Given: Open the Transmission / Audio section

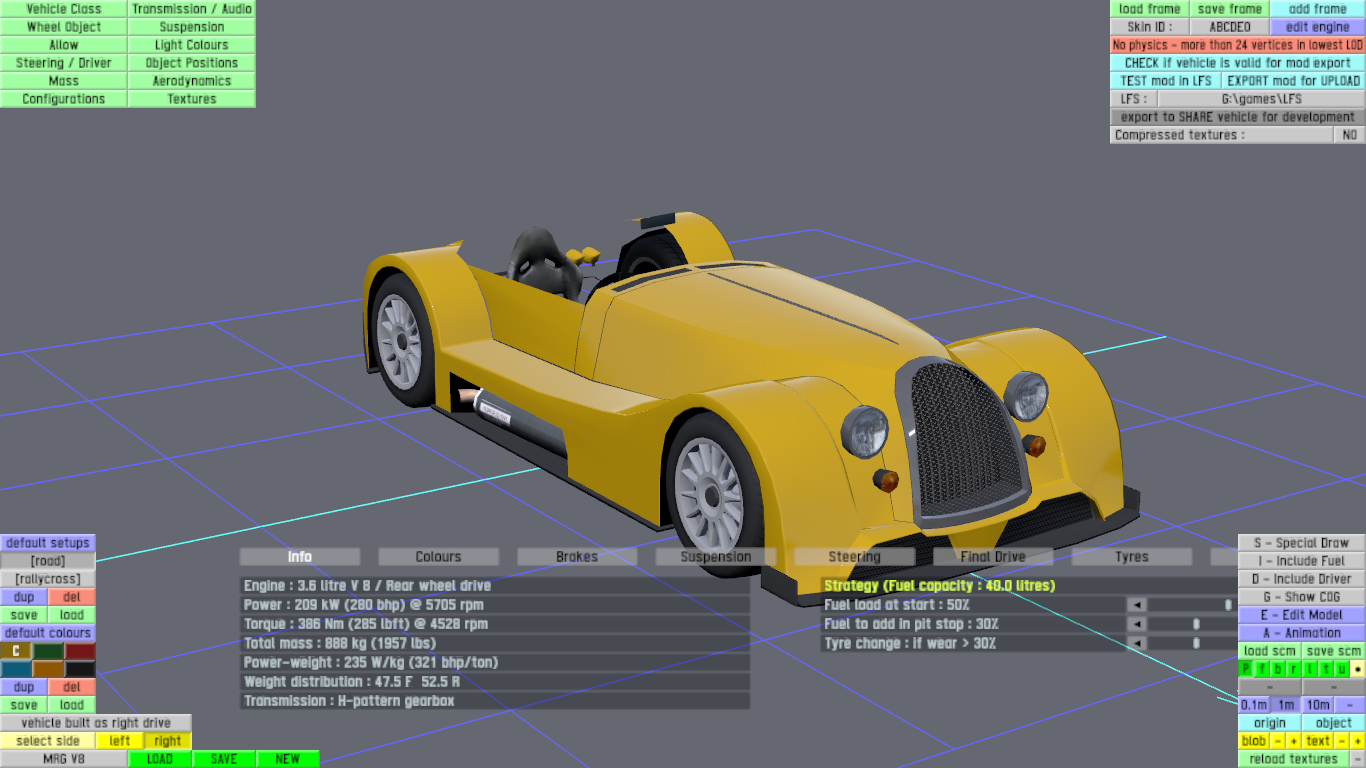Looking at the screenshot, I should [x=192, y=9].
